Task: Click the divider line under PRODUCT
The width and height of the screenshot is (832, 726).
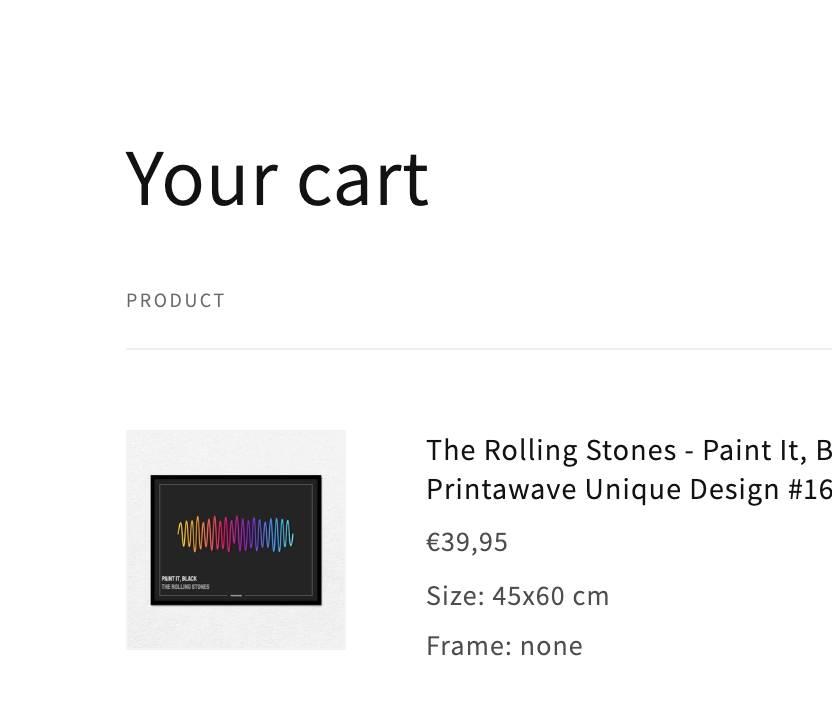Action: [479, 349]
